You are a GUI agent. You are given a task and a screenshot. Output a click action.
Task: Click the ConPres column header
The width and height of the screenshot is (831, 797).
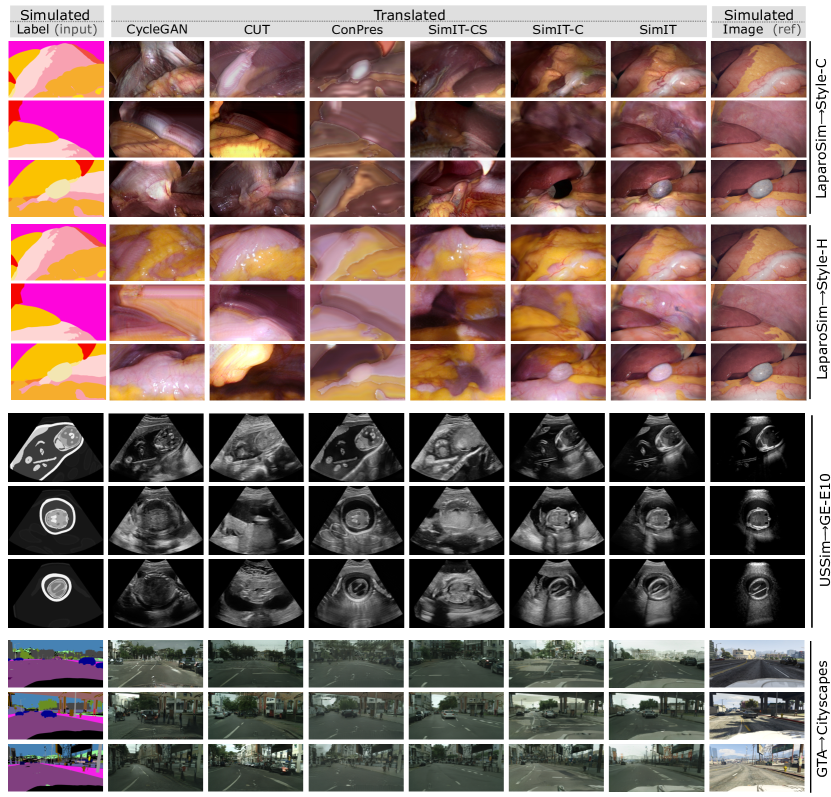click(x=357, y=30)
